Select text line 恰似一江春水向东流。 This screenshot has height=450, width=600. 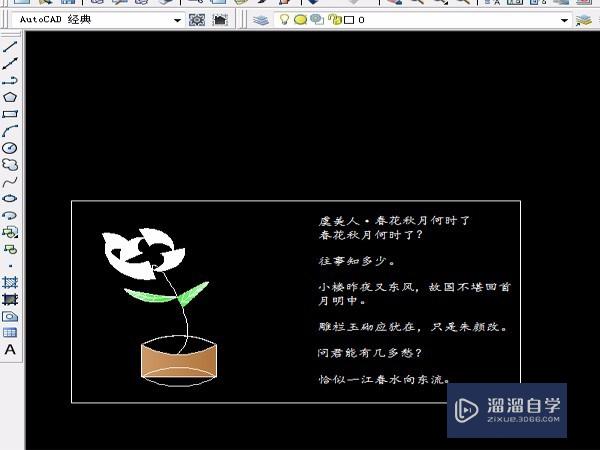coord(384,379)
